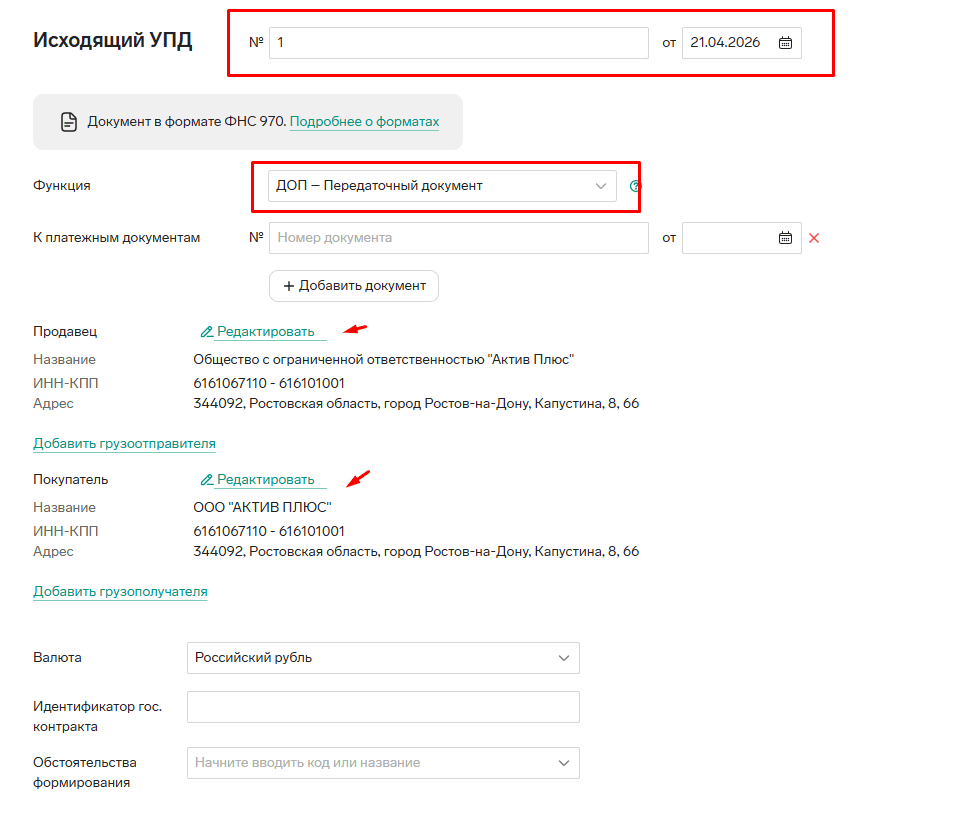Click the Добавить грузоотправителя link
This screenshot has height=813, width=974.
pyautogui.click(x=124, y=443)
